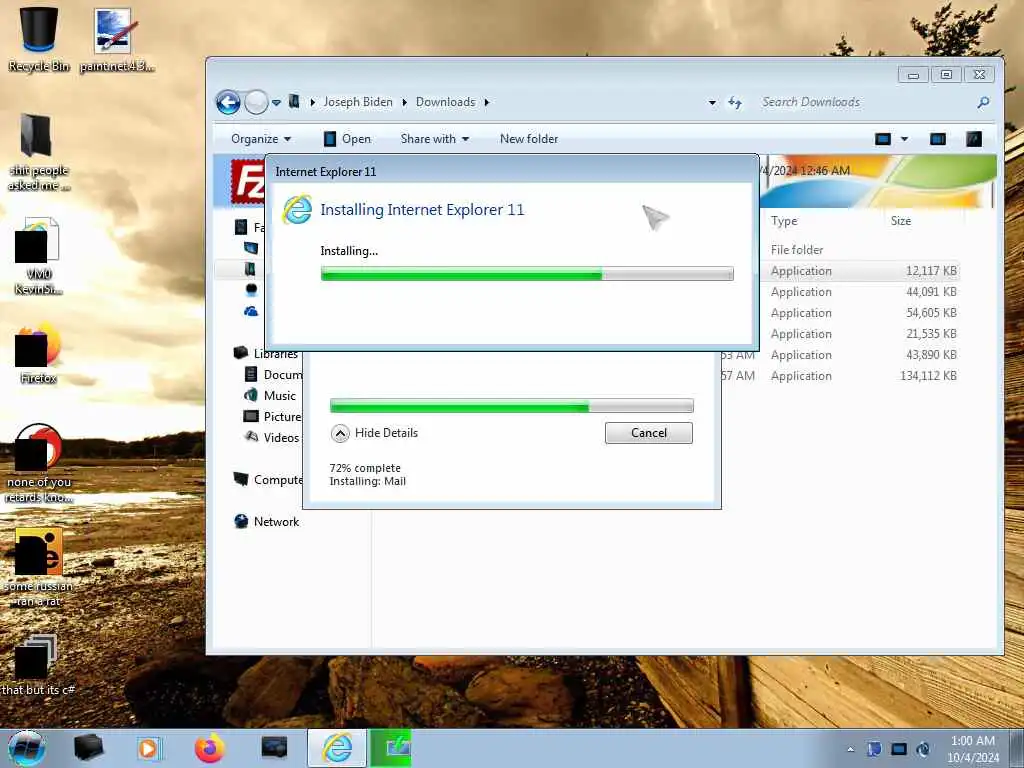This screenshot has height=768, width=1024.
Task: Open the recent pages dropdown arrow
Action: click(x=276, y=103)
